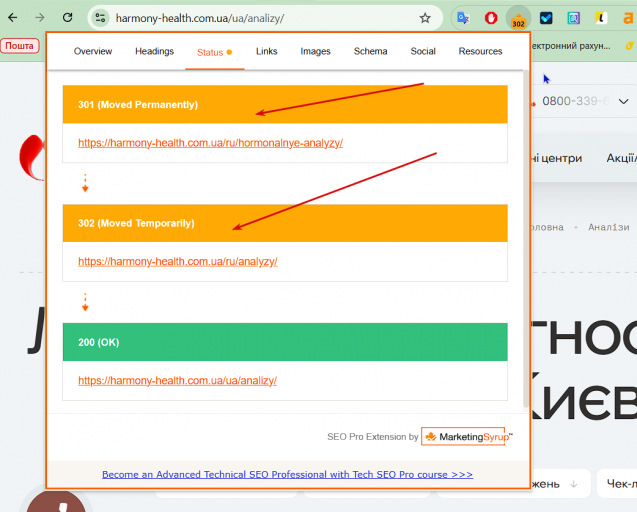Switch to the Overview tab
This screenshot has width=637, height=512.
93,51
